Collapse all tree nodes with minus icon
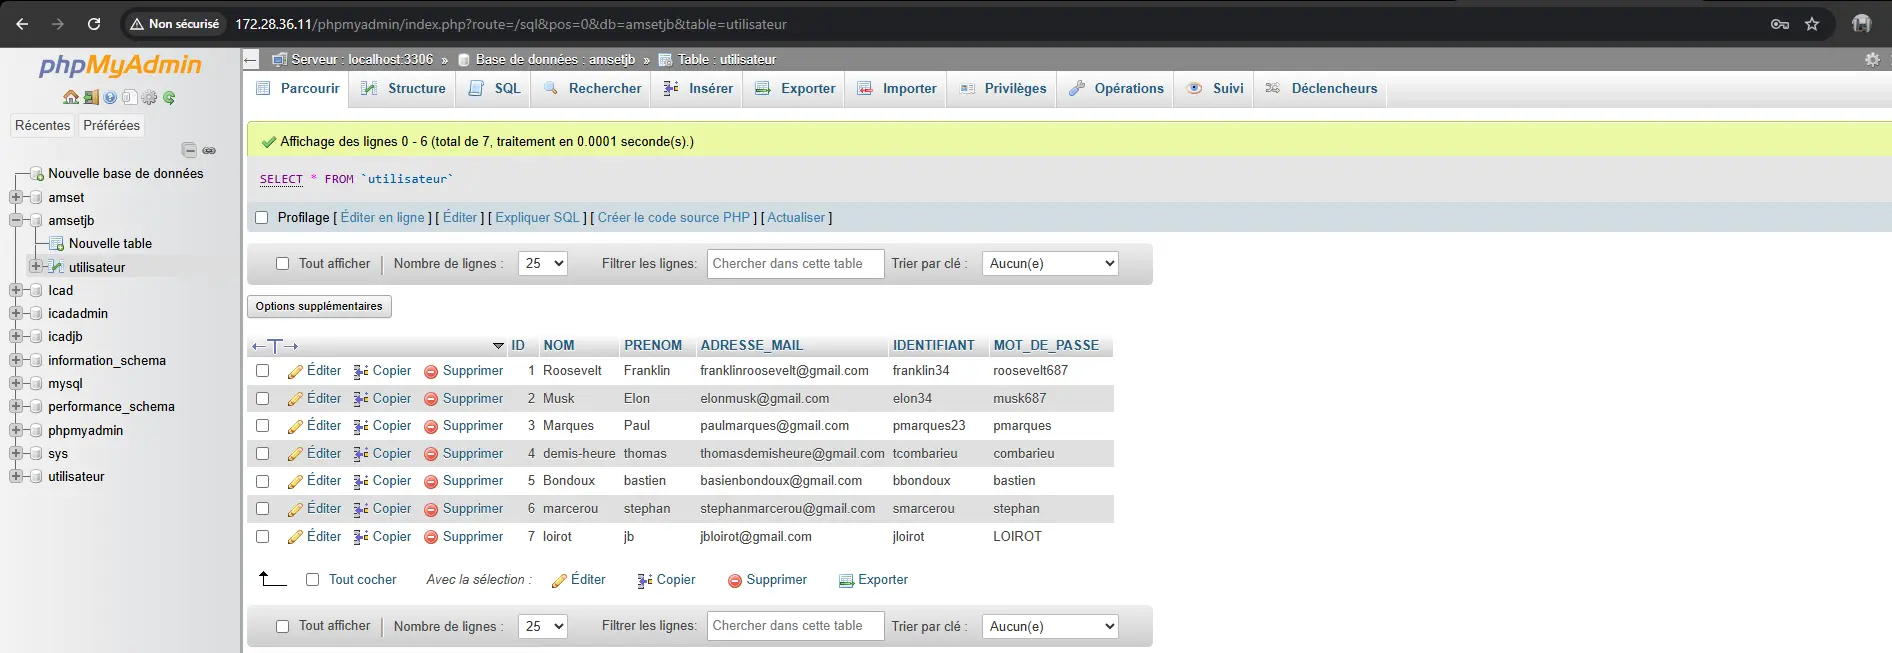The height and width of the screenshot is (653, 1892). 189,150
